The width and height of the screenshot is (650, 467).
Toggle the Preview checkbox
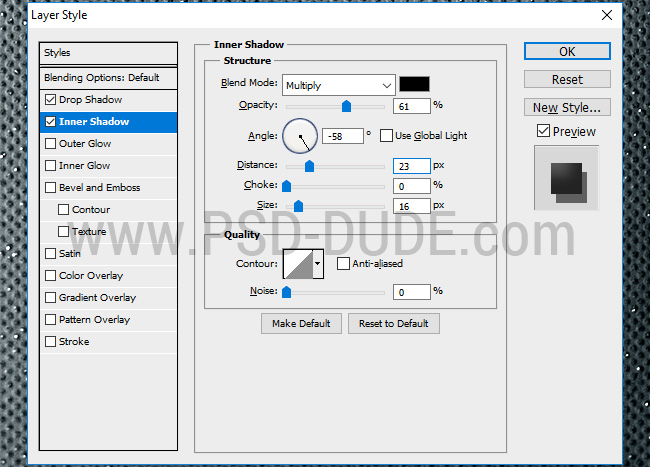click(543, 131)
